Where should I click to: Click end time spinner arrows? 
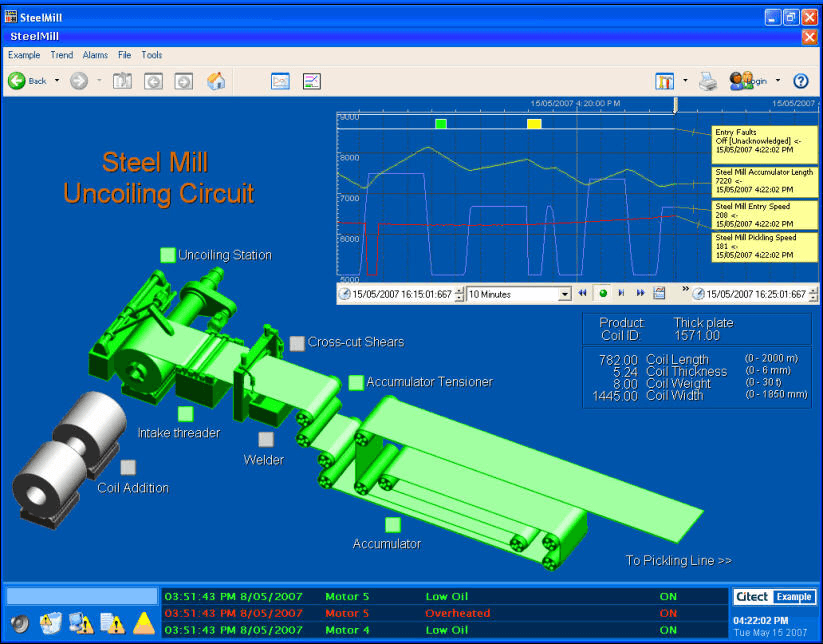(x=814, y=294)
